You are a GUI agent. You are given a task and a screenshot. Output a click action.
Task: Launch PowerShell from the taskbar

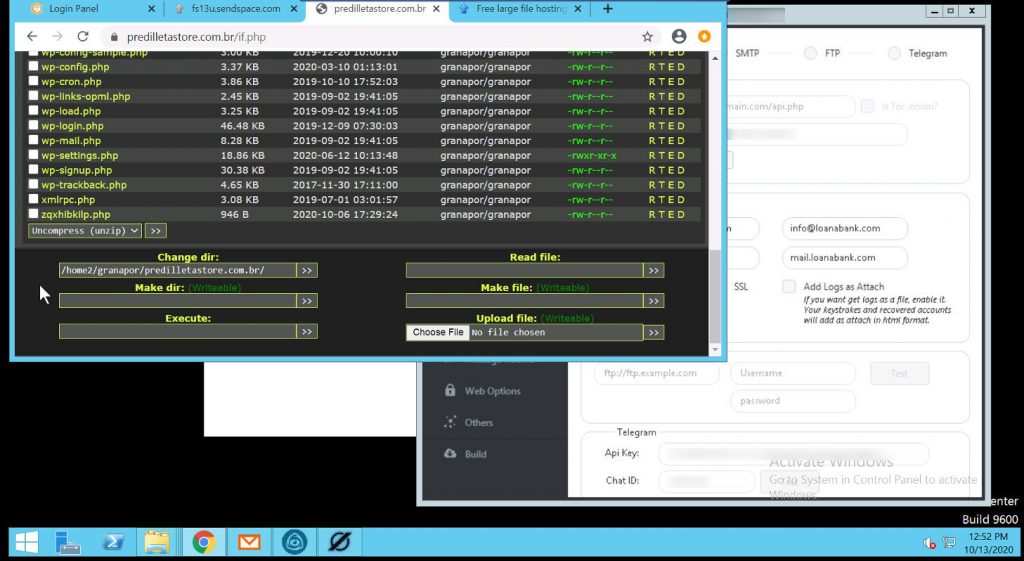pyautogui.click(x=114, y=542)
